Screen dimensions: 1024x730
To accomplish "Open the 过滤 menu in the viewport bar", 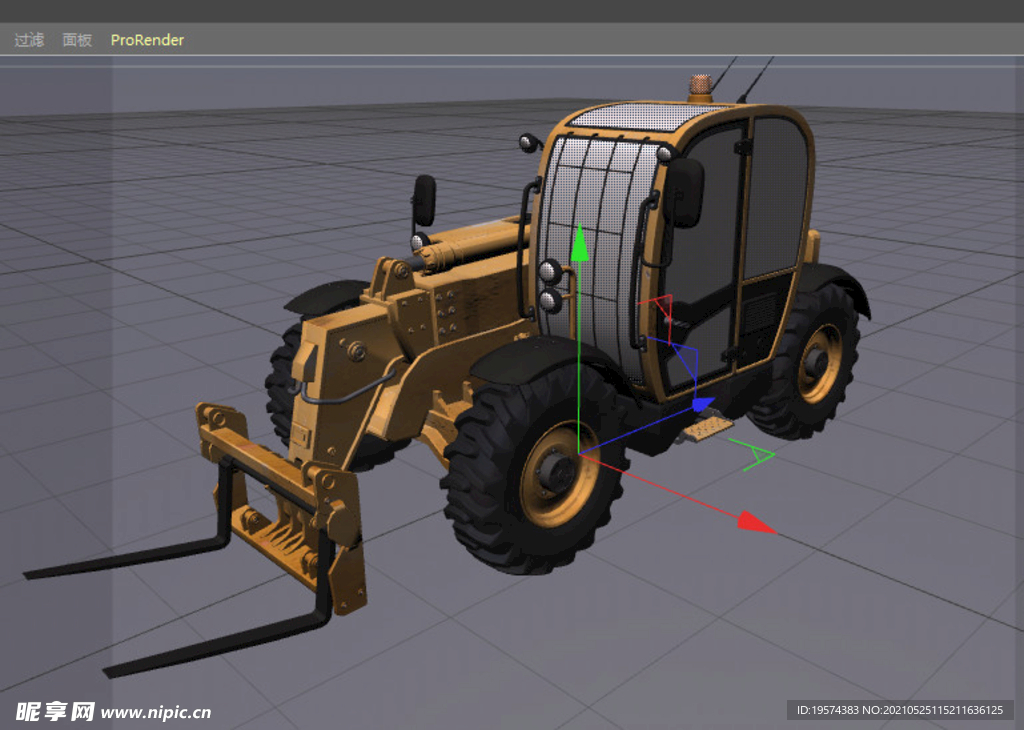I will coord(27,40).
